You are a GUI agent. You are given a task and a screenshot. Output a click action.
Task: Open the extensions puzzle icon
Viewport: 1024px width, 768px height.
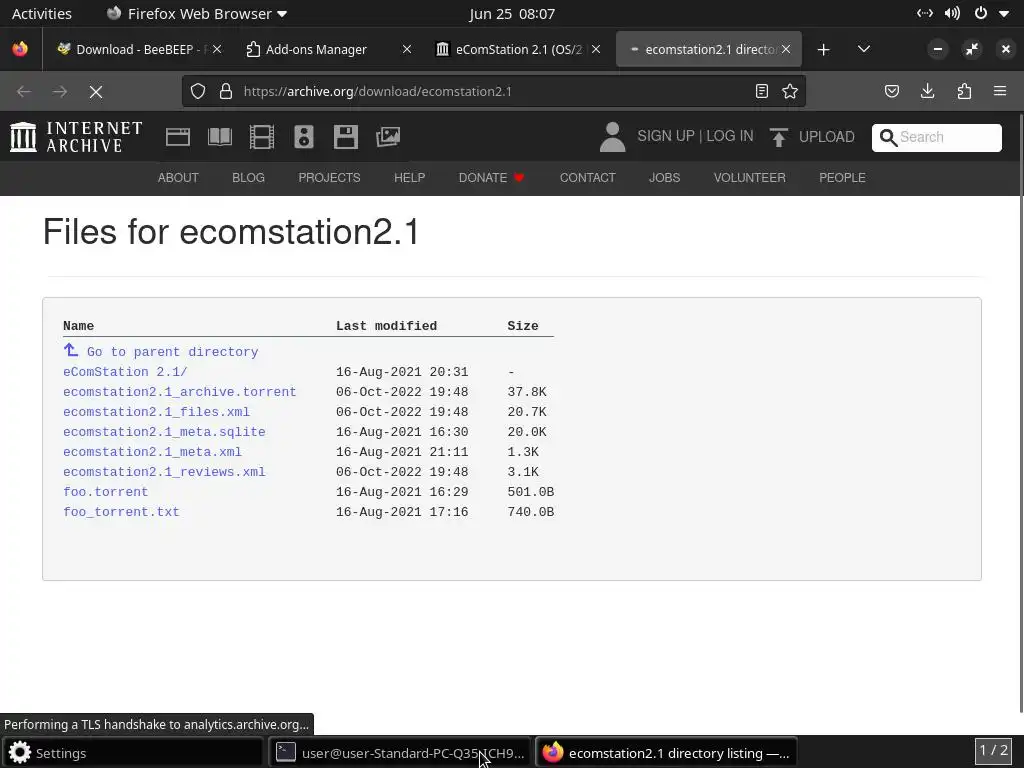[964, 91]
